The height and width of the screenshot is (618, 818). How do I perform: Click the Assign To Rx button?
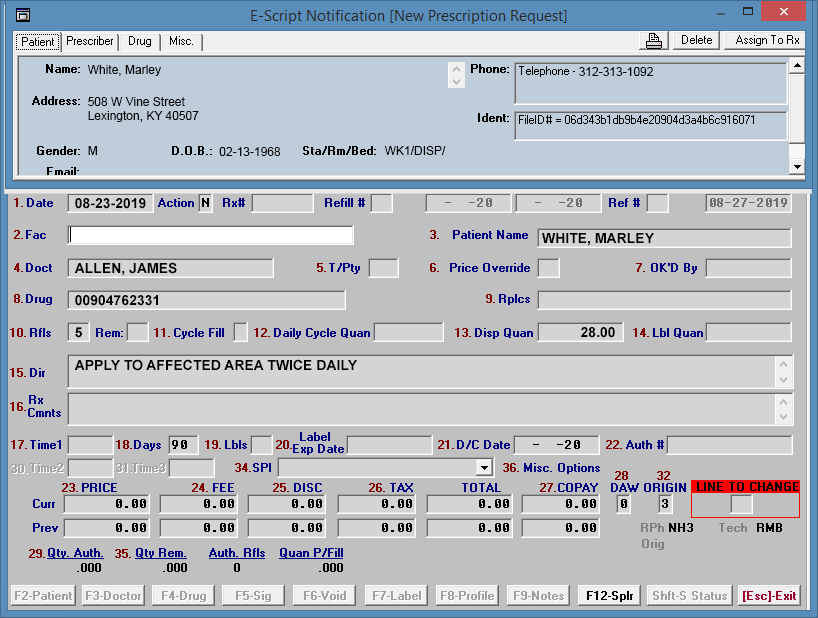tap(767, 40)
